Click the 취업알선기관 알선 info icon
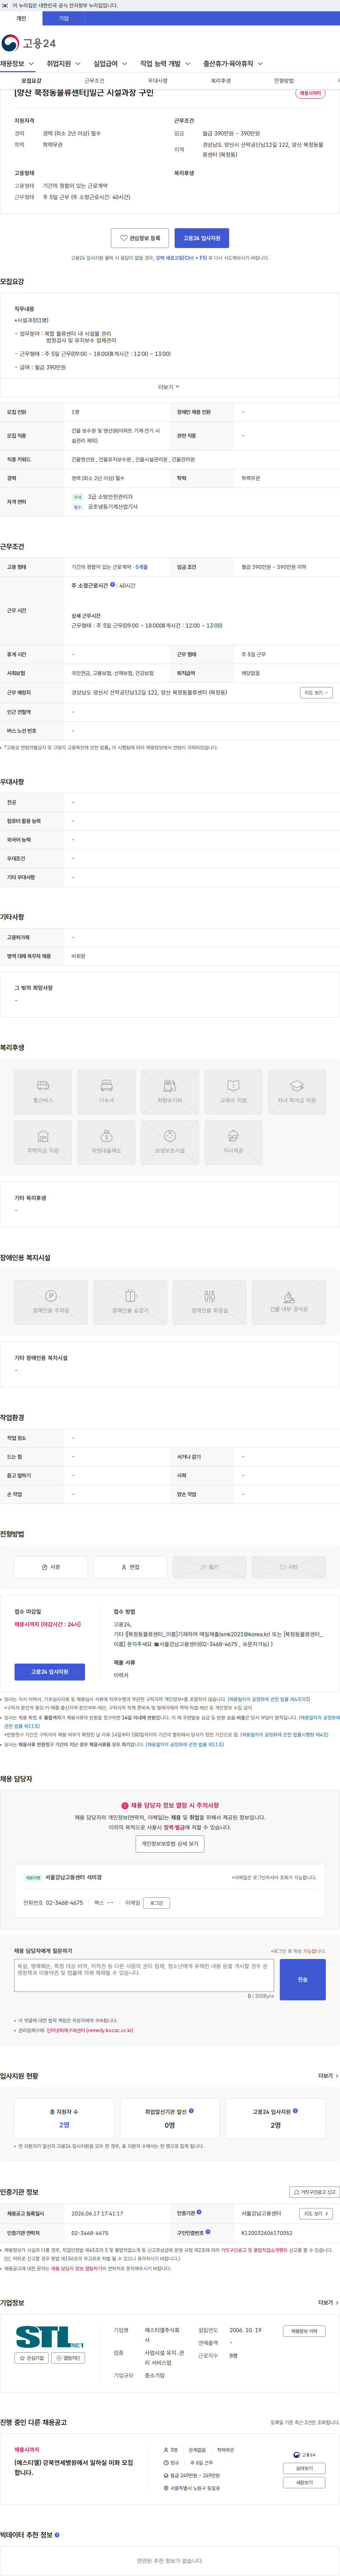Image resolution: width=340 pixels, height=2576 pixels. tap(191, 2111)
